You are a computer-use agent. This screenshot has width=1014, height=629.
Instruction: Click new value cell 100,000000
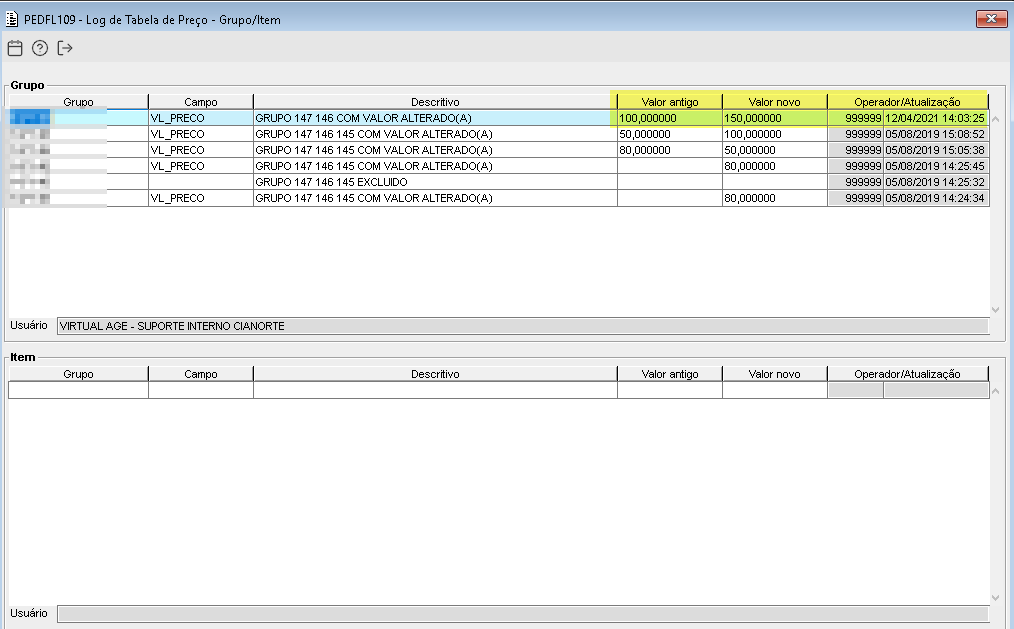(x=774, y=134)
